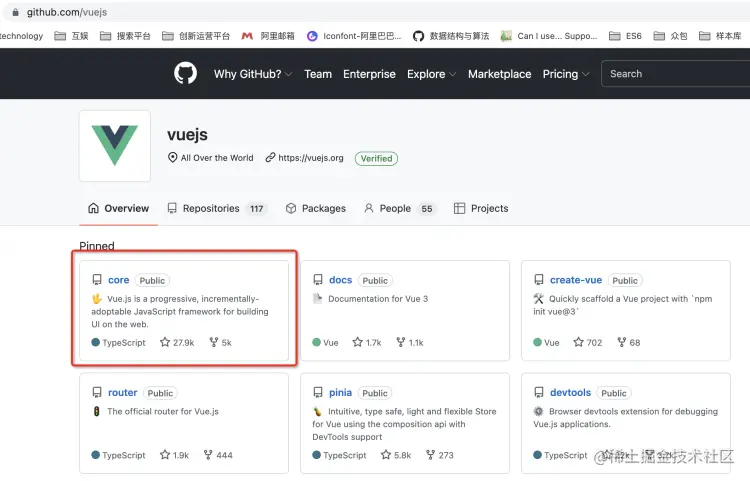Click the repo icon beside router
This screenshot has width=750, height=481.
point(97,393)
